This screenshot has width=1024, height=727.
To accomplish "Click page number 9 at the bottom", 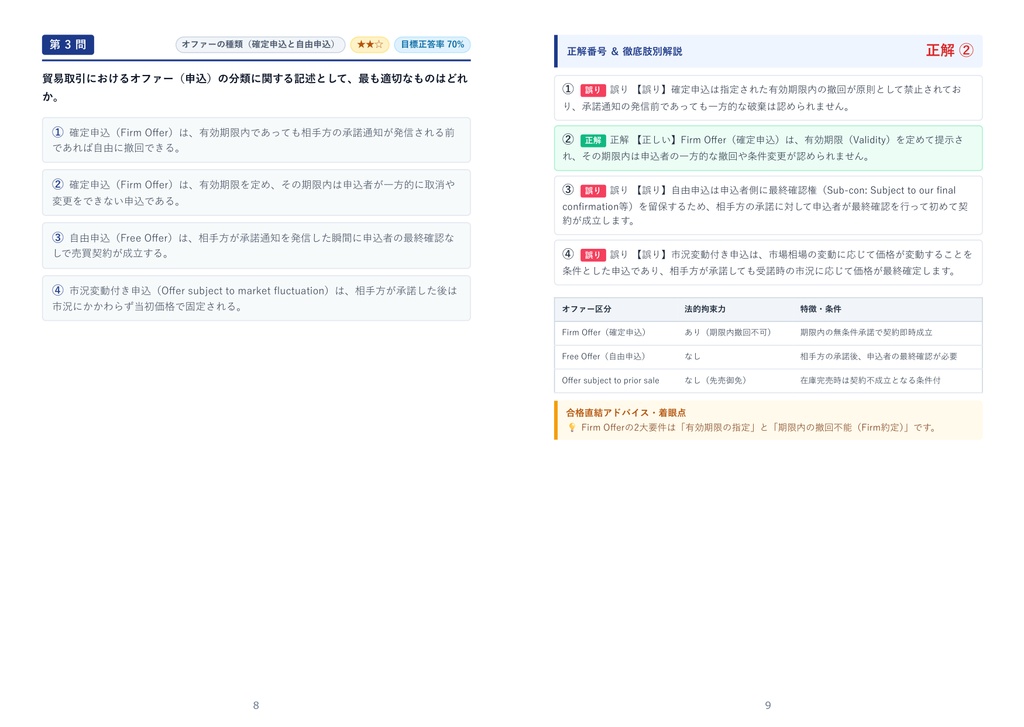I will (x=768, y=705).
